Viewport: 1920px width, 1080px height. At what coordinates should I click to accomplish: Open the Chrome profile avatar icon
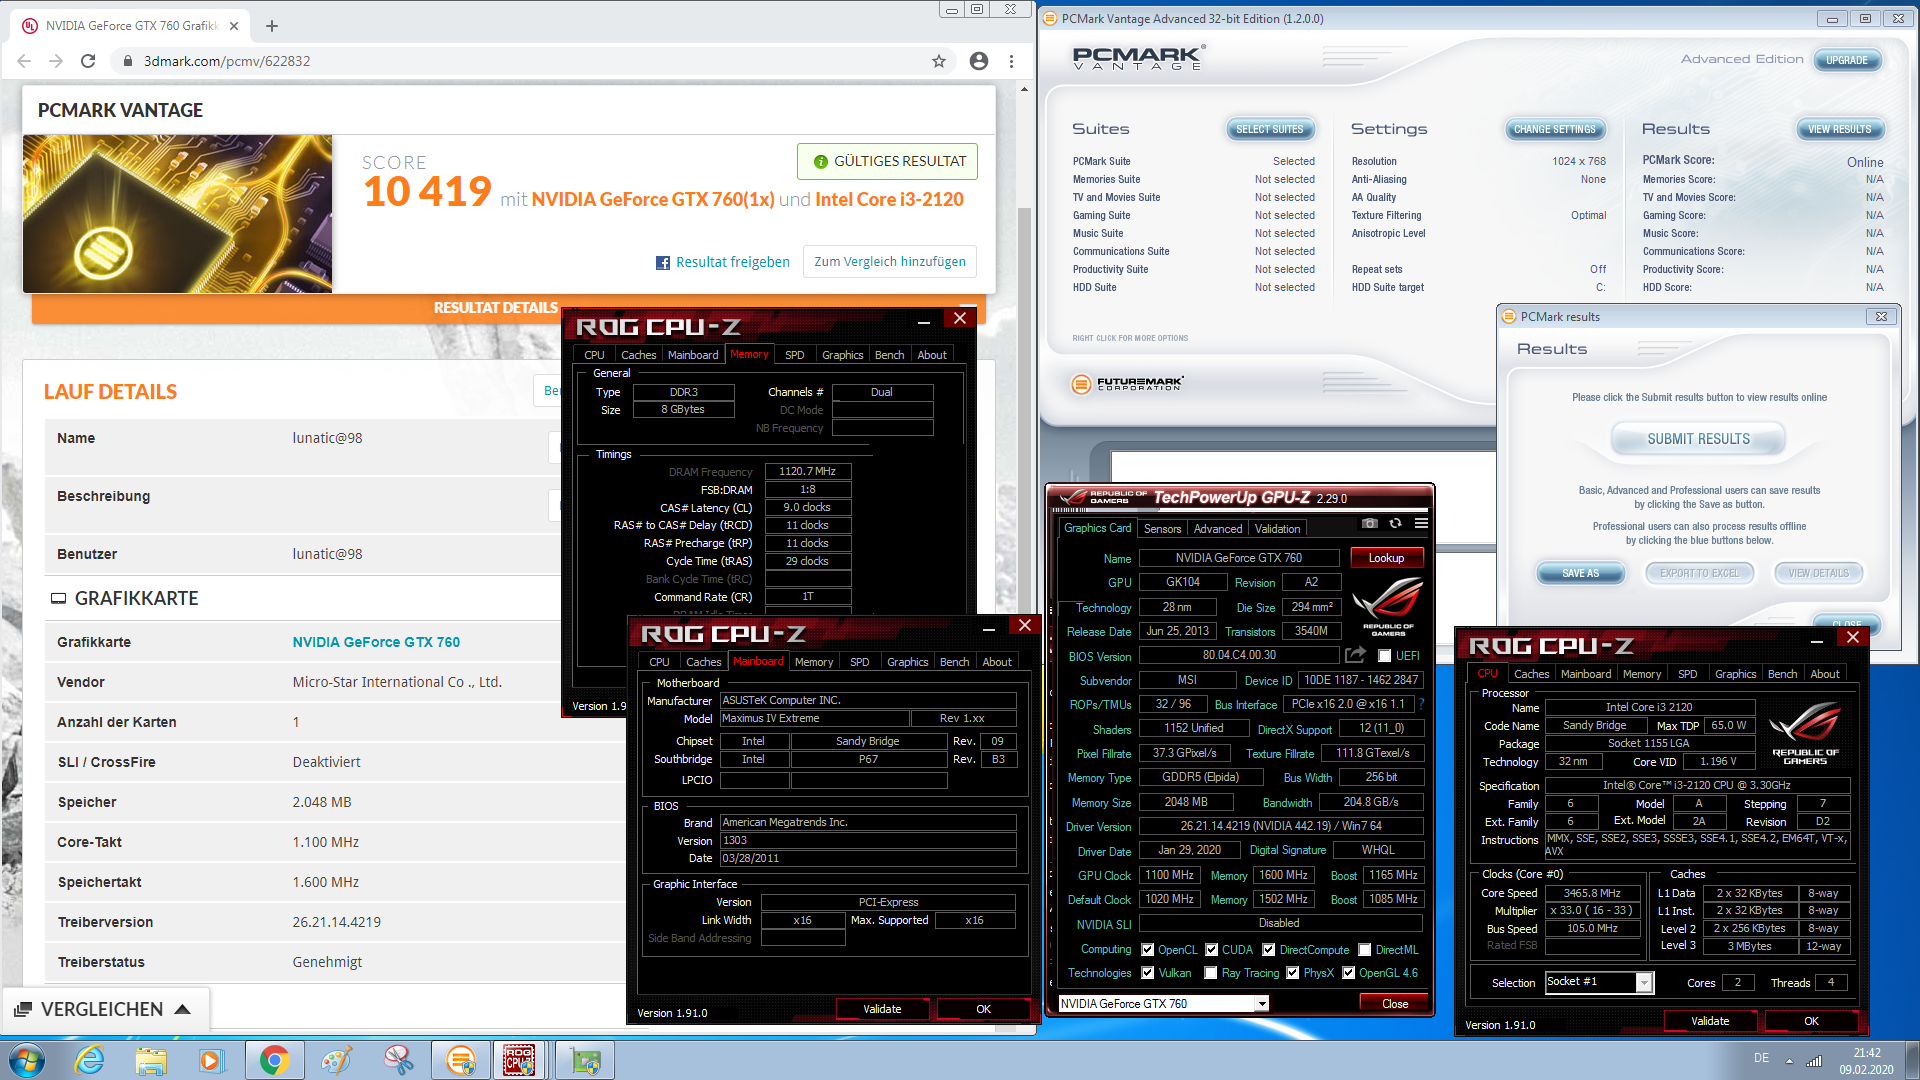979,61
